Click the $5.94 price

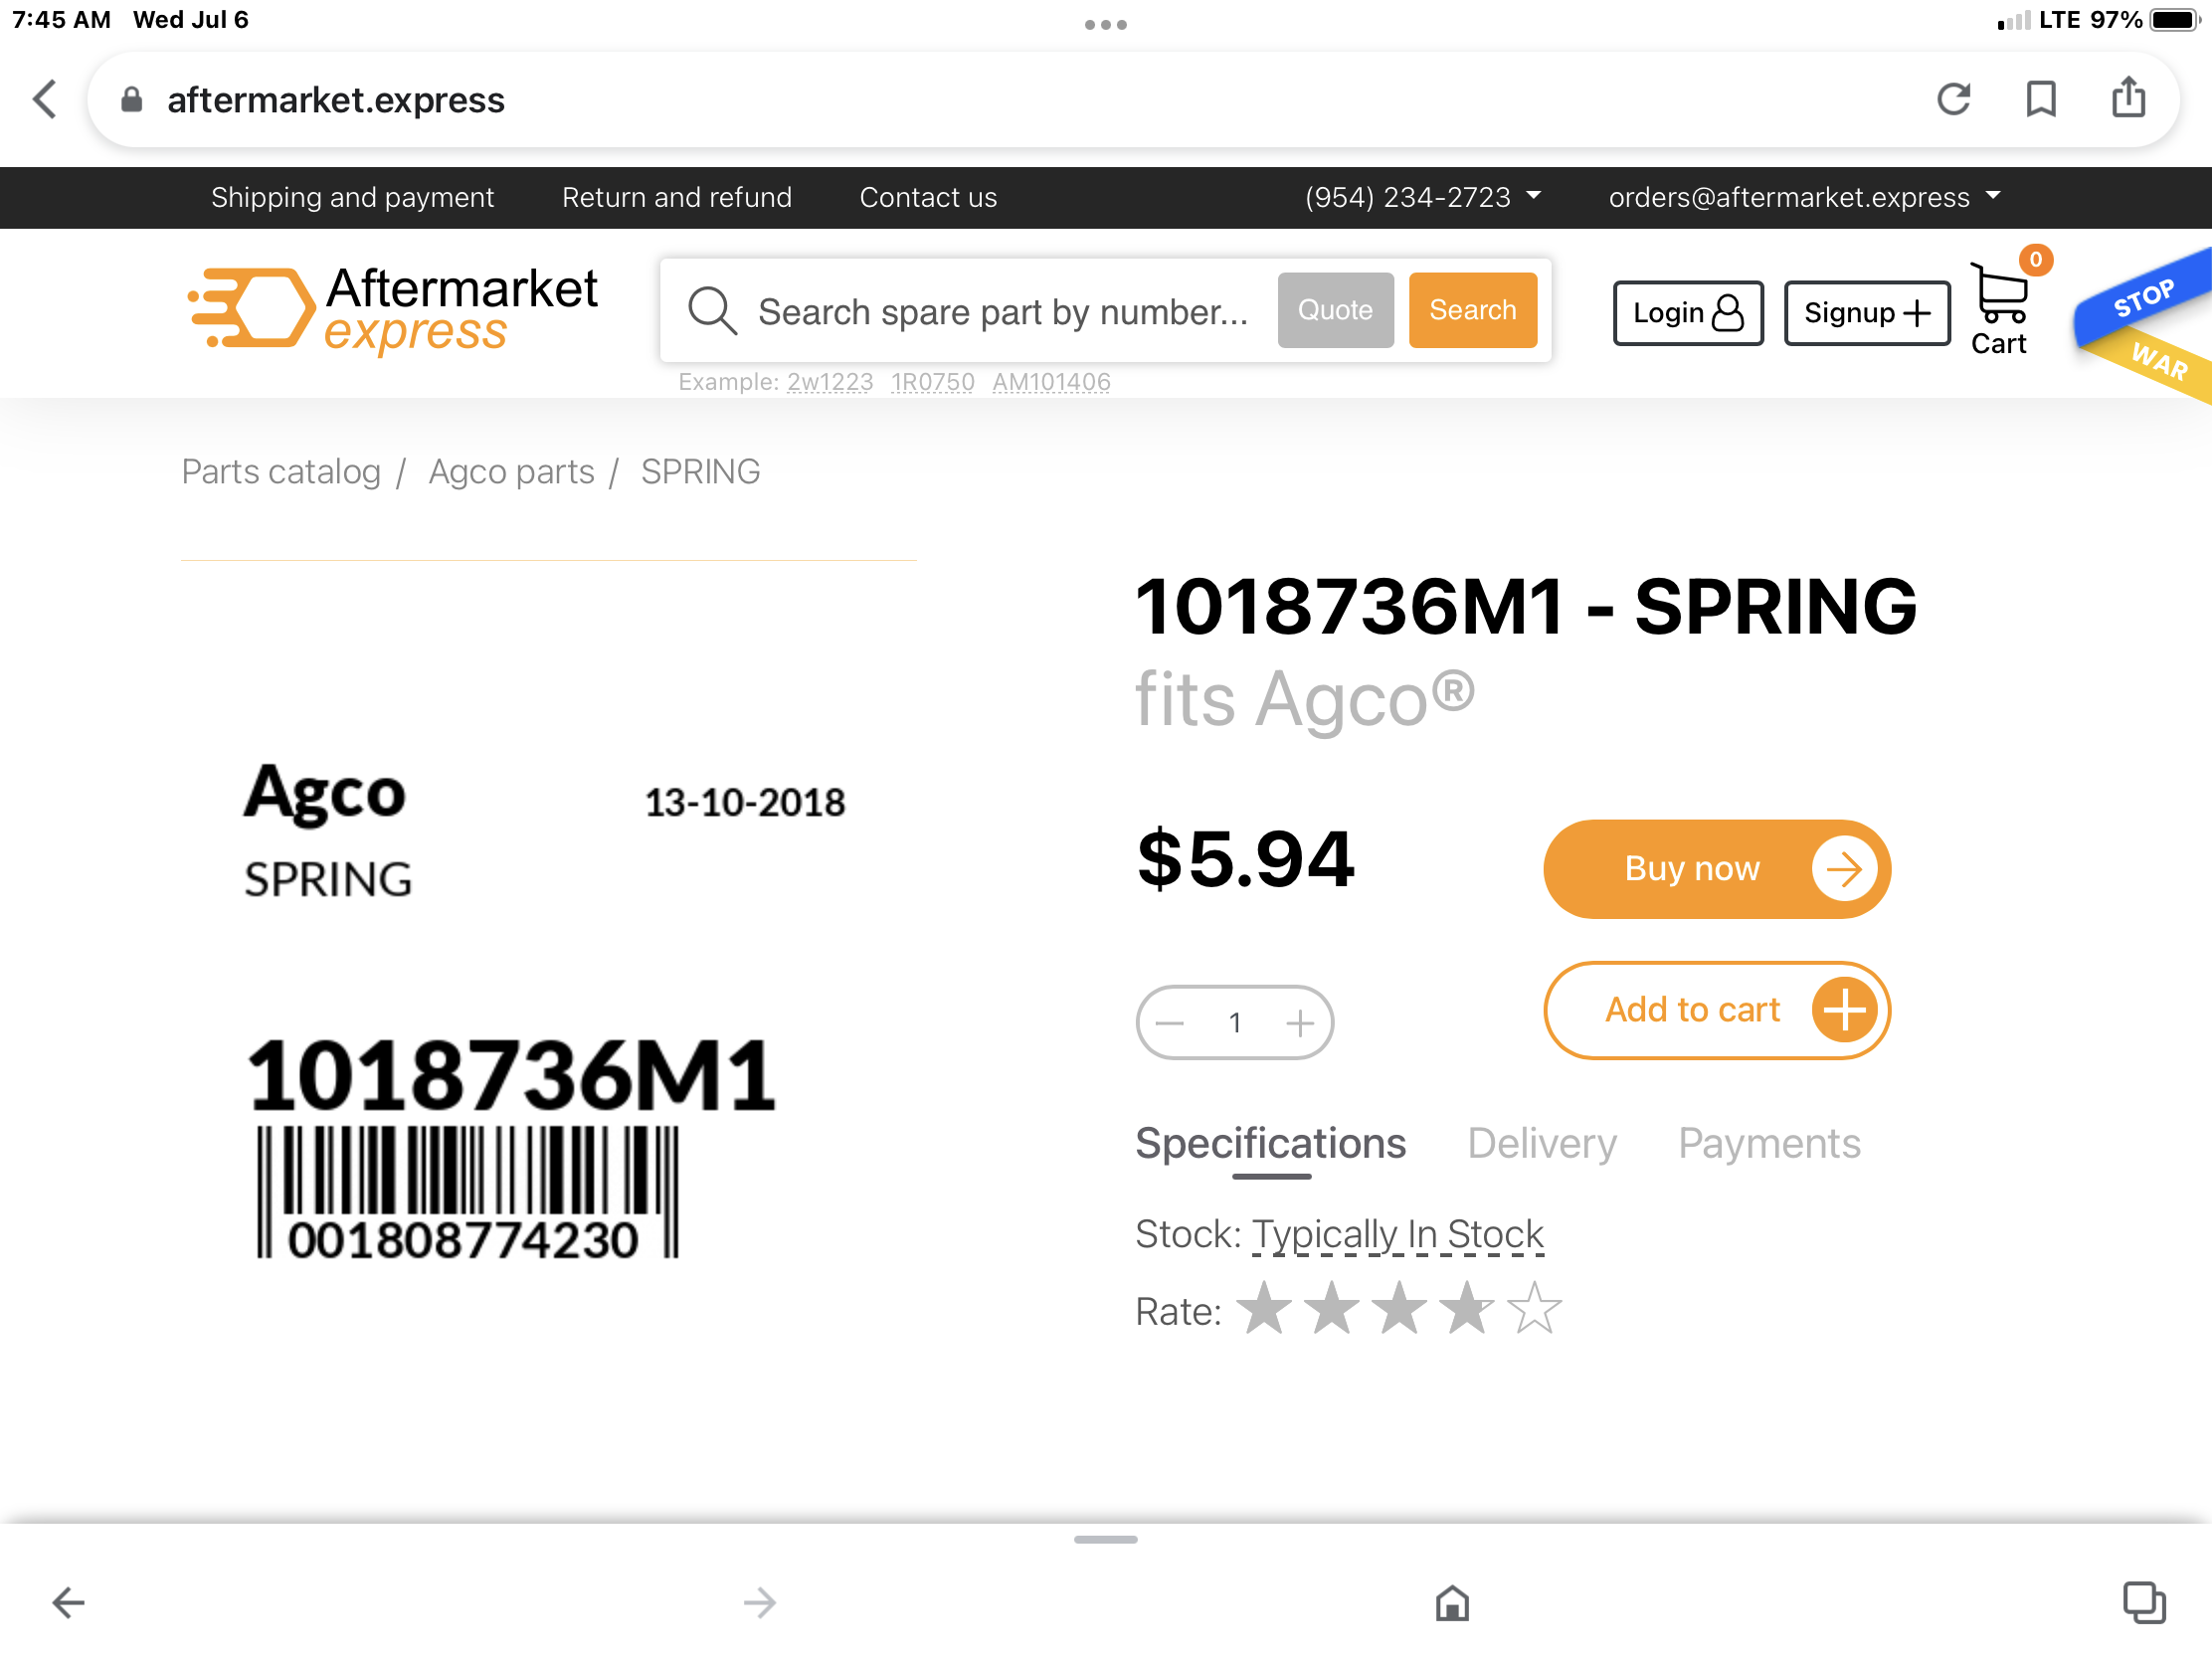pyautogui.click(x=1245, y=859)
